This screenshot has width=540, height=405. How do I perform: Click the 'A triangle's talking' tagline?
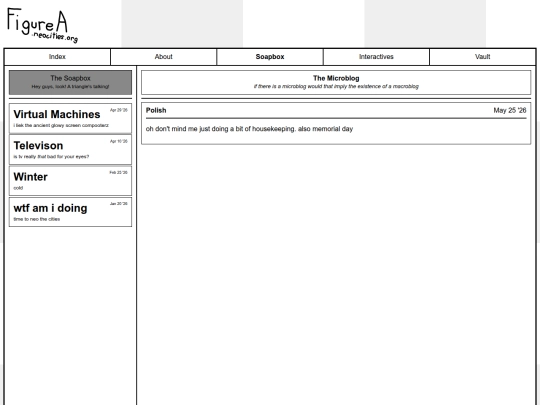pos(70,87)
